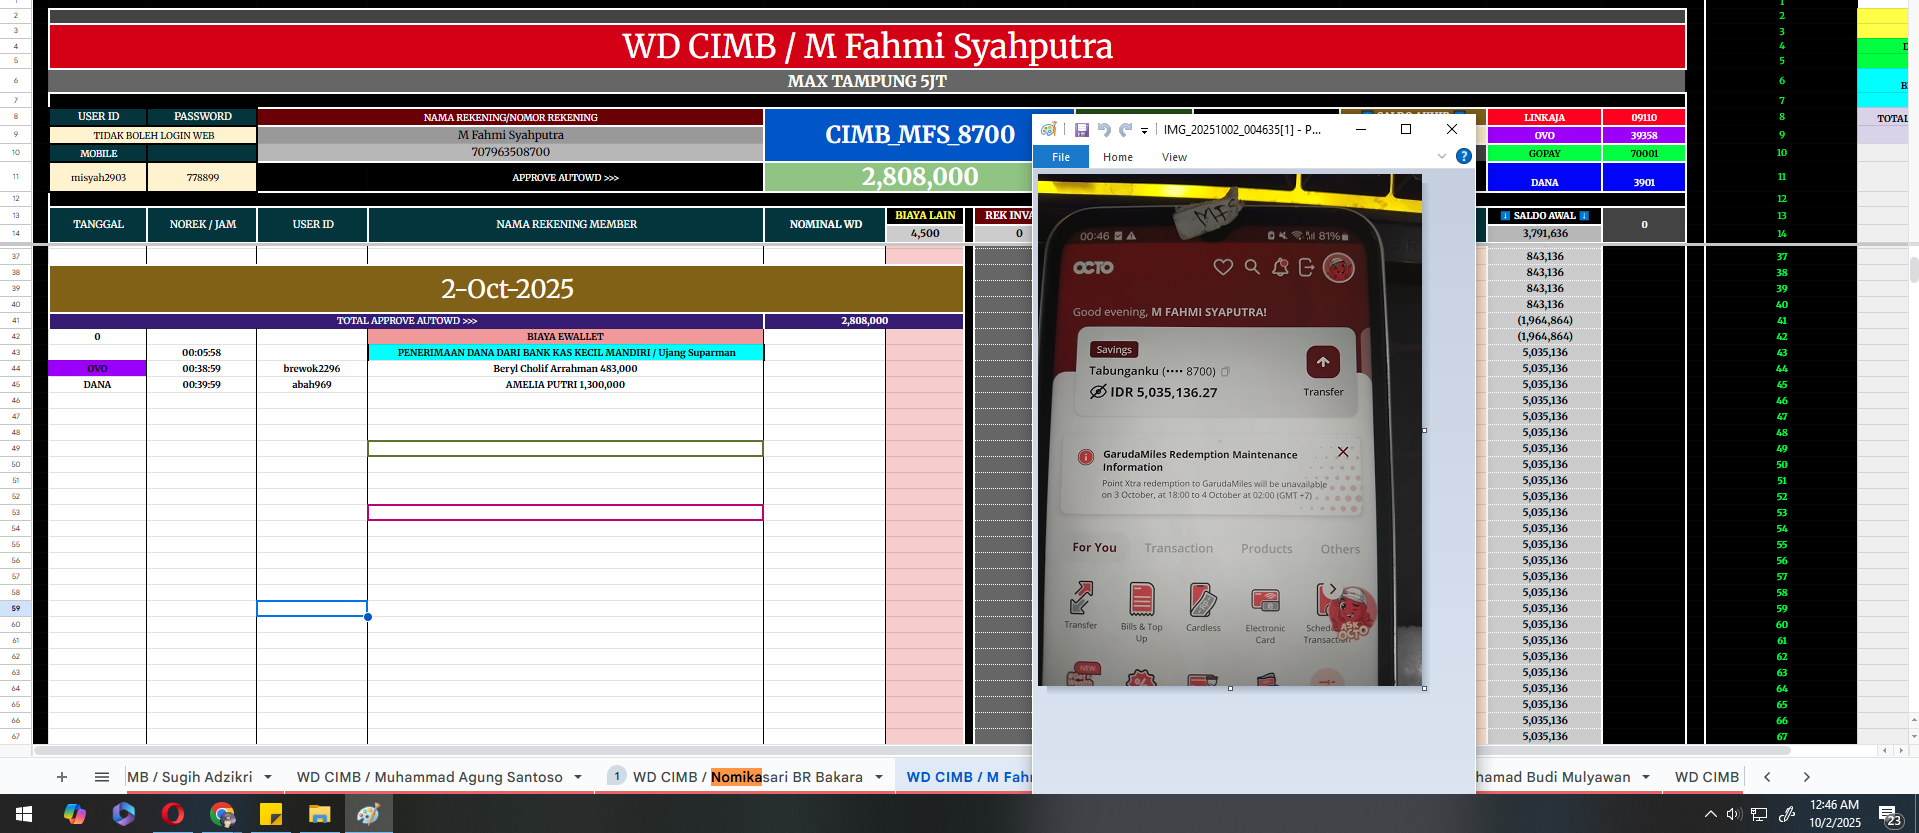Viewport: 1919px width, 833px height.
Task: Open the File menu in Paint
Action: (1061, 157)
